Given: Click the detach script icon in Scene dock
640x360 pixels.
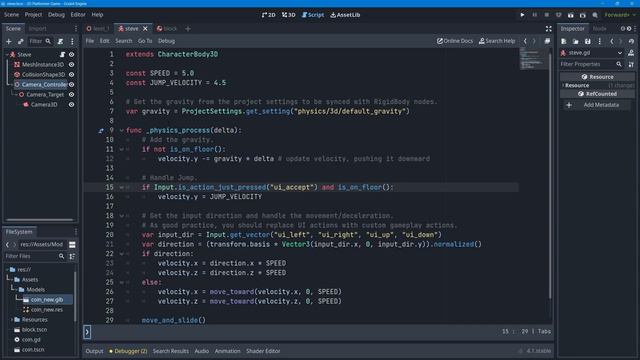Looking at the screenshot, I should pos(60,41).
